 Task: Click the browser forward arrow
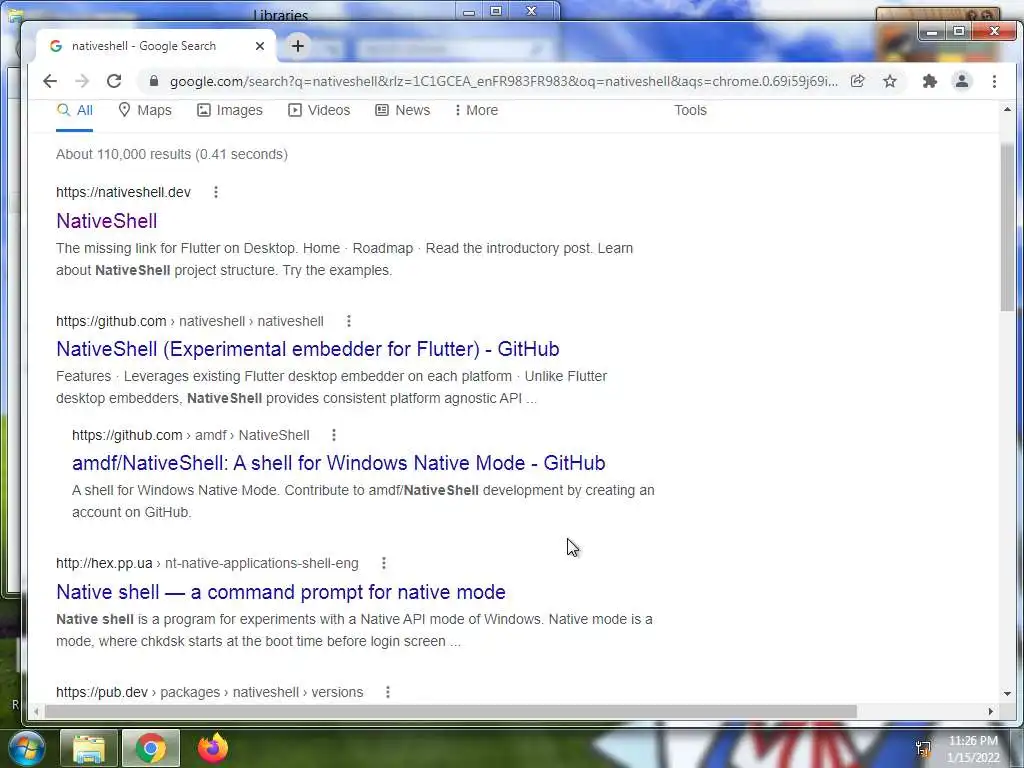click(82, 81)
